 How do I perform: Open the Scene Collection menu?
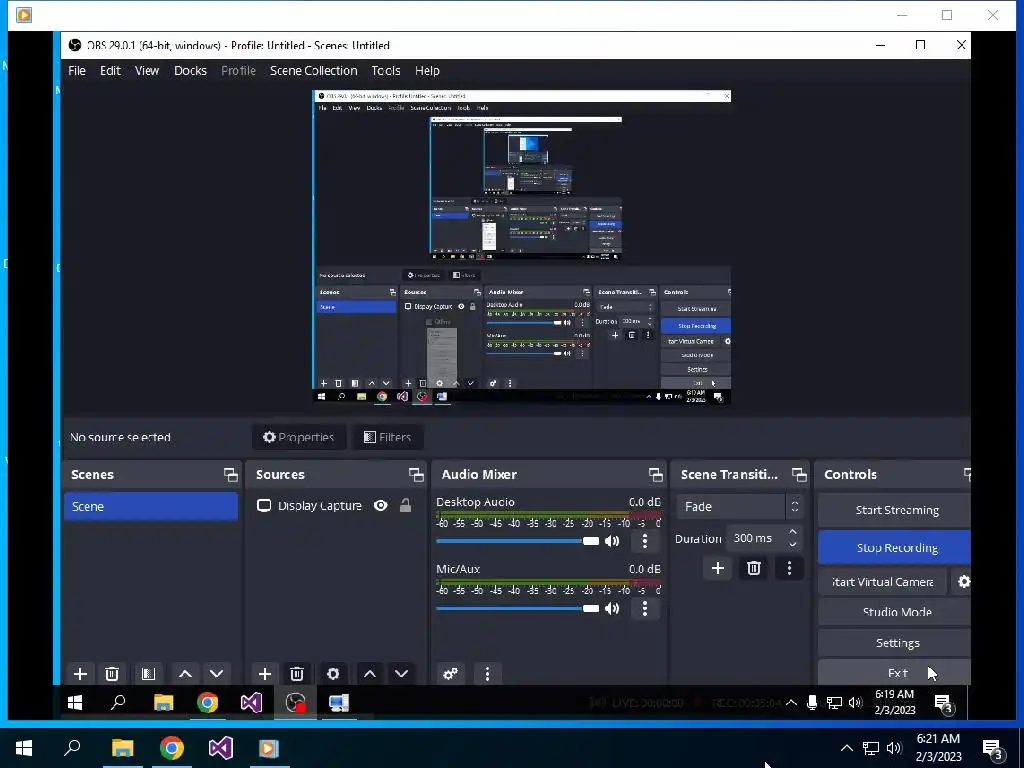click(x=313, y=71)
